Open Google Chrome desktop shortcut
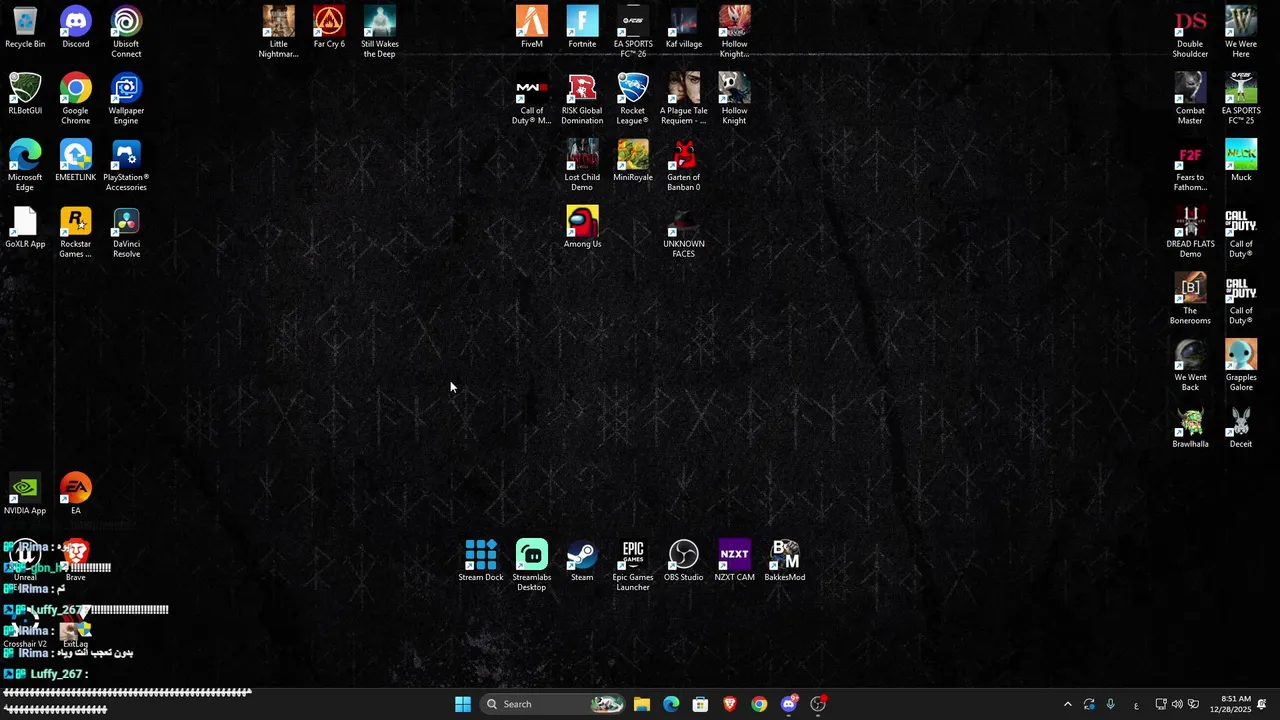Image resolution: width=1280 pixels, height=720 pixels. tap(76, 99)
